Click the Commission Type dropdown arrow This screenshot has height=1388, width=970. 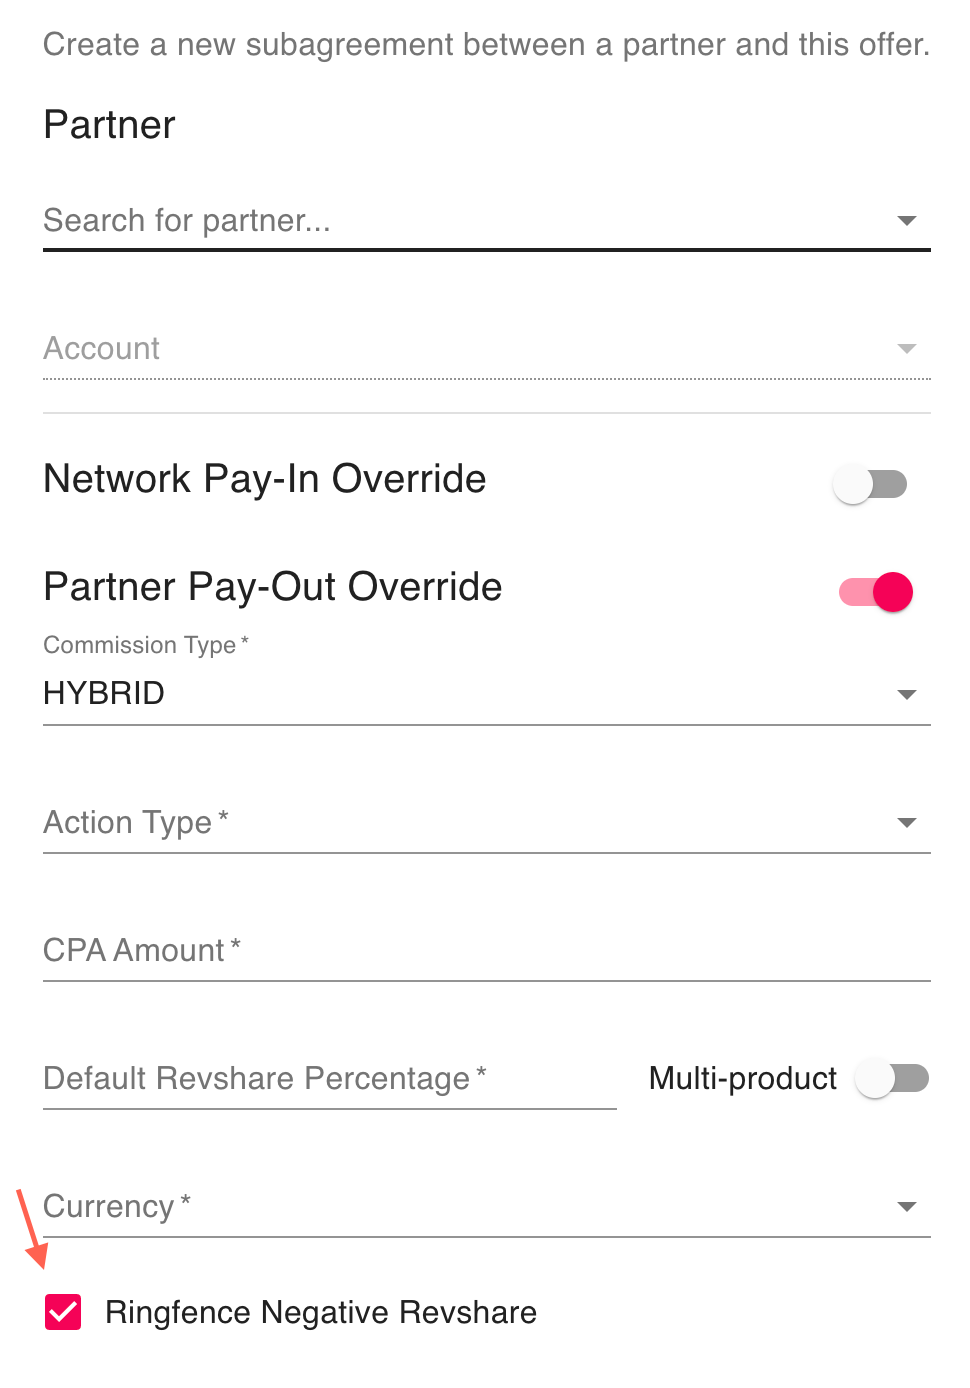(906, 695)
